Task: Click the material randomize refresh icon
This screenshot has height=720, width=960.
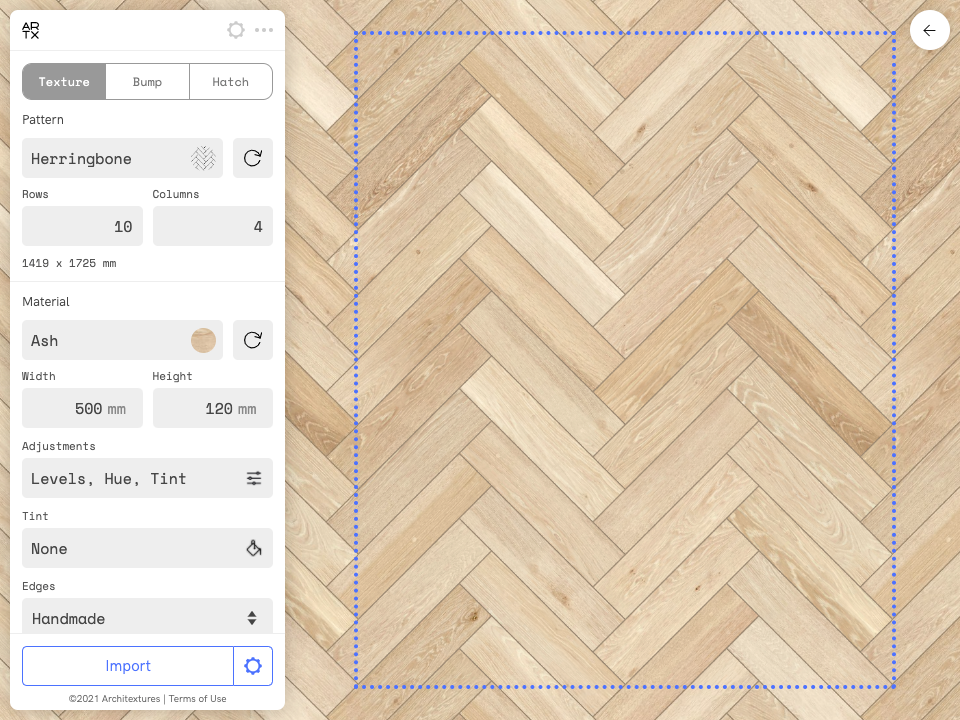Action: pyautogui.click(x=252, y=340)
